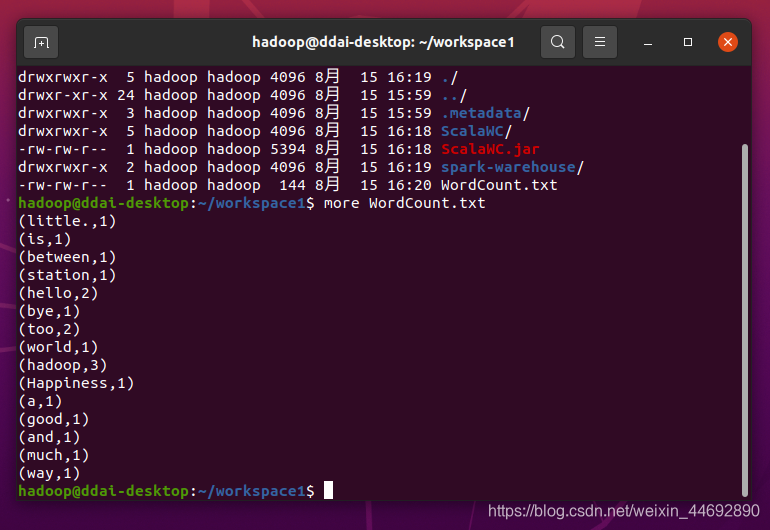Click the file size value 5394
The height and width of the screenshot is (530, 770).
point(288,149)
